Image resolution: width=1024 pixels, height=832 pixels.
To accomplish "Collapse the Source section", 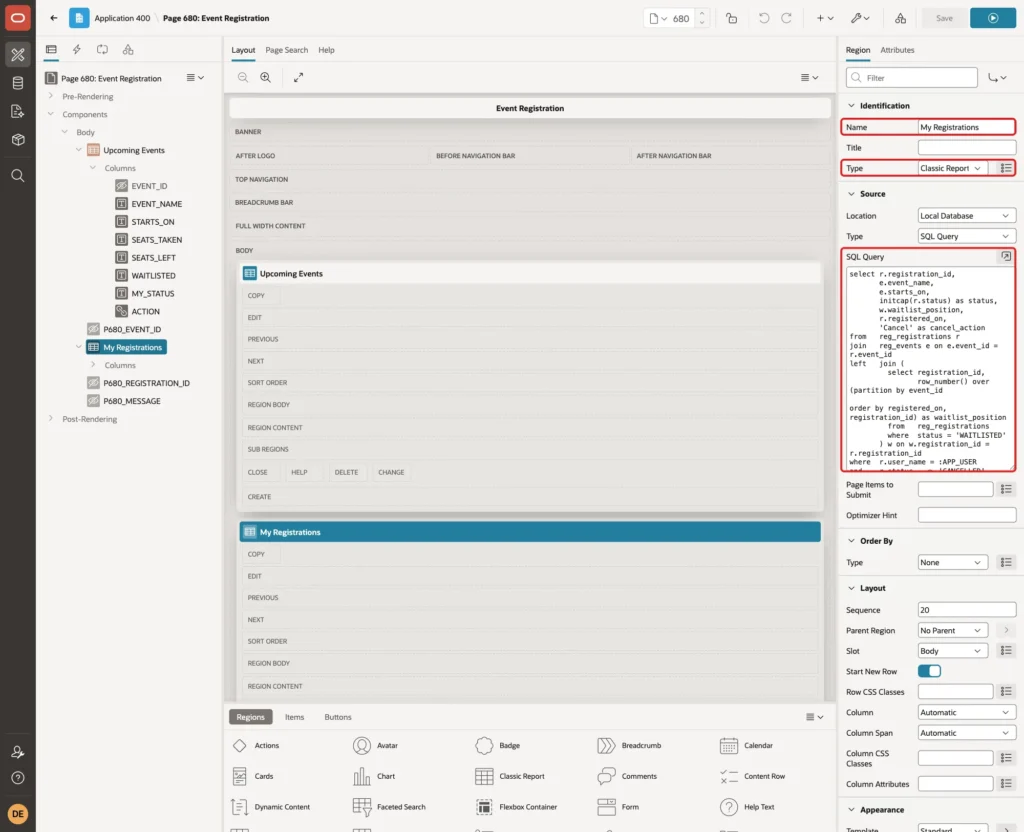I will [851, 194].
